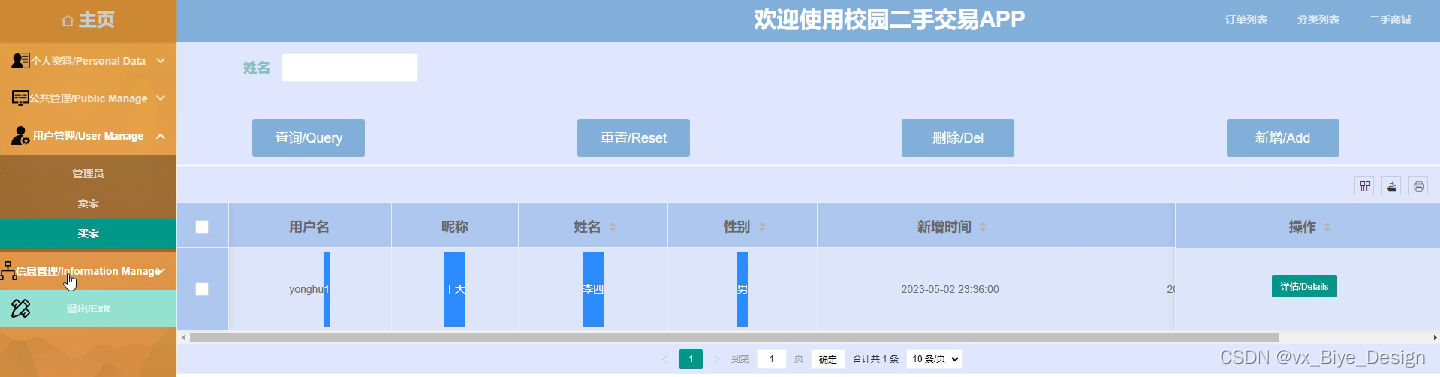The height and width of the screenshot is (377, 1440).
Task: Click the table print icon
Action: (1418, 186)
